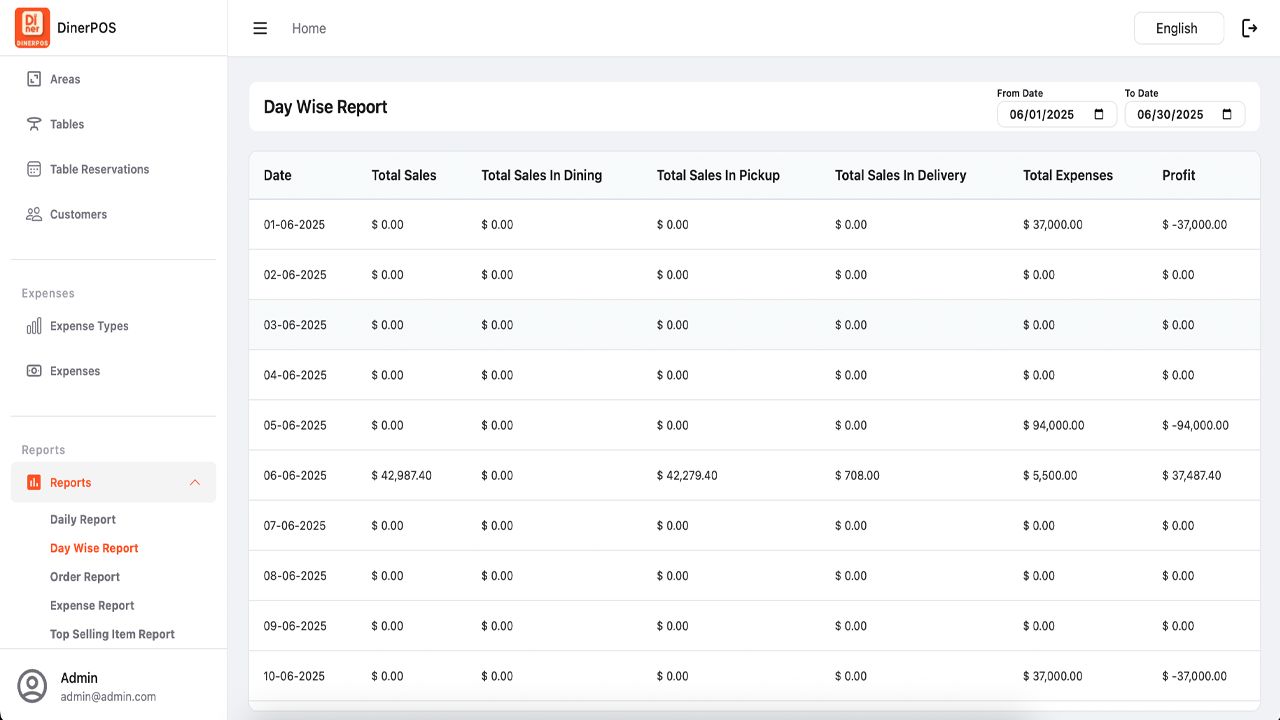Image resolution: width=1280 pixels, height=720 pixels.
Task: Open Areas via its sidebar icon
Action: click(34, 79)
